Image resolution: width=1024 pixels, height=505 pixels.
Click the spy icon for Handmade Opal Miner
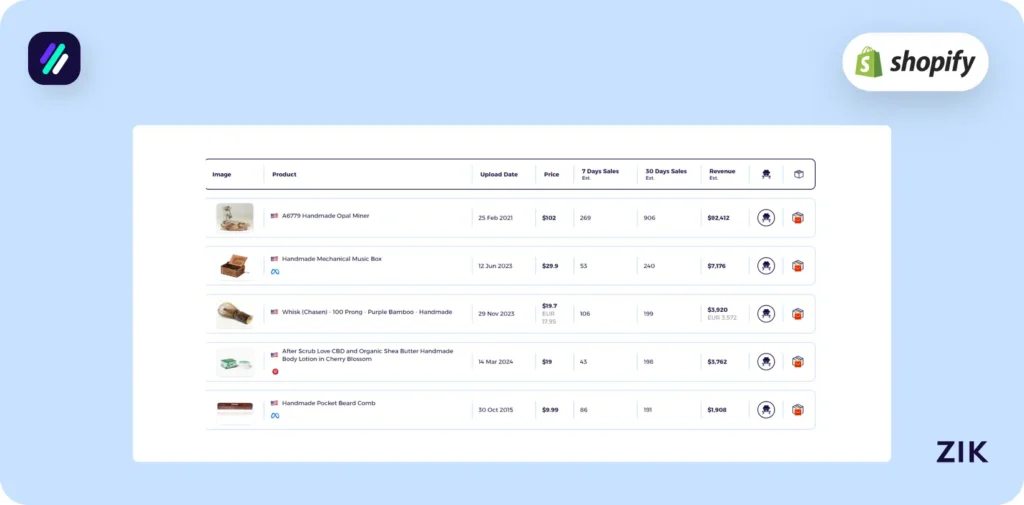coord(765,218)
